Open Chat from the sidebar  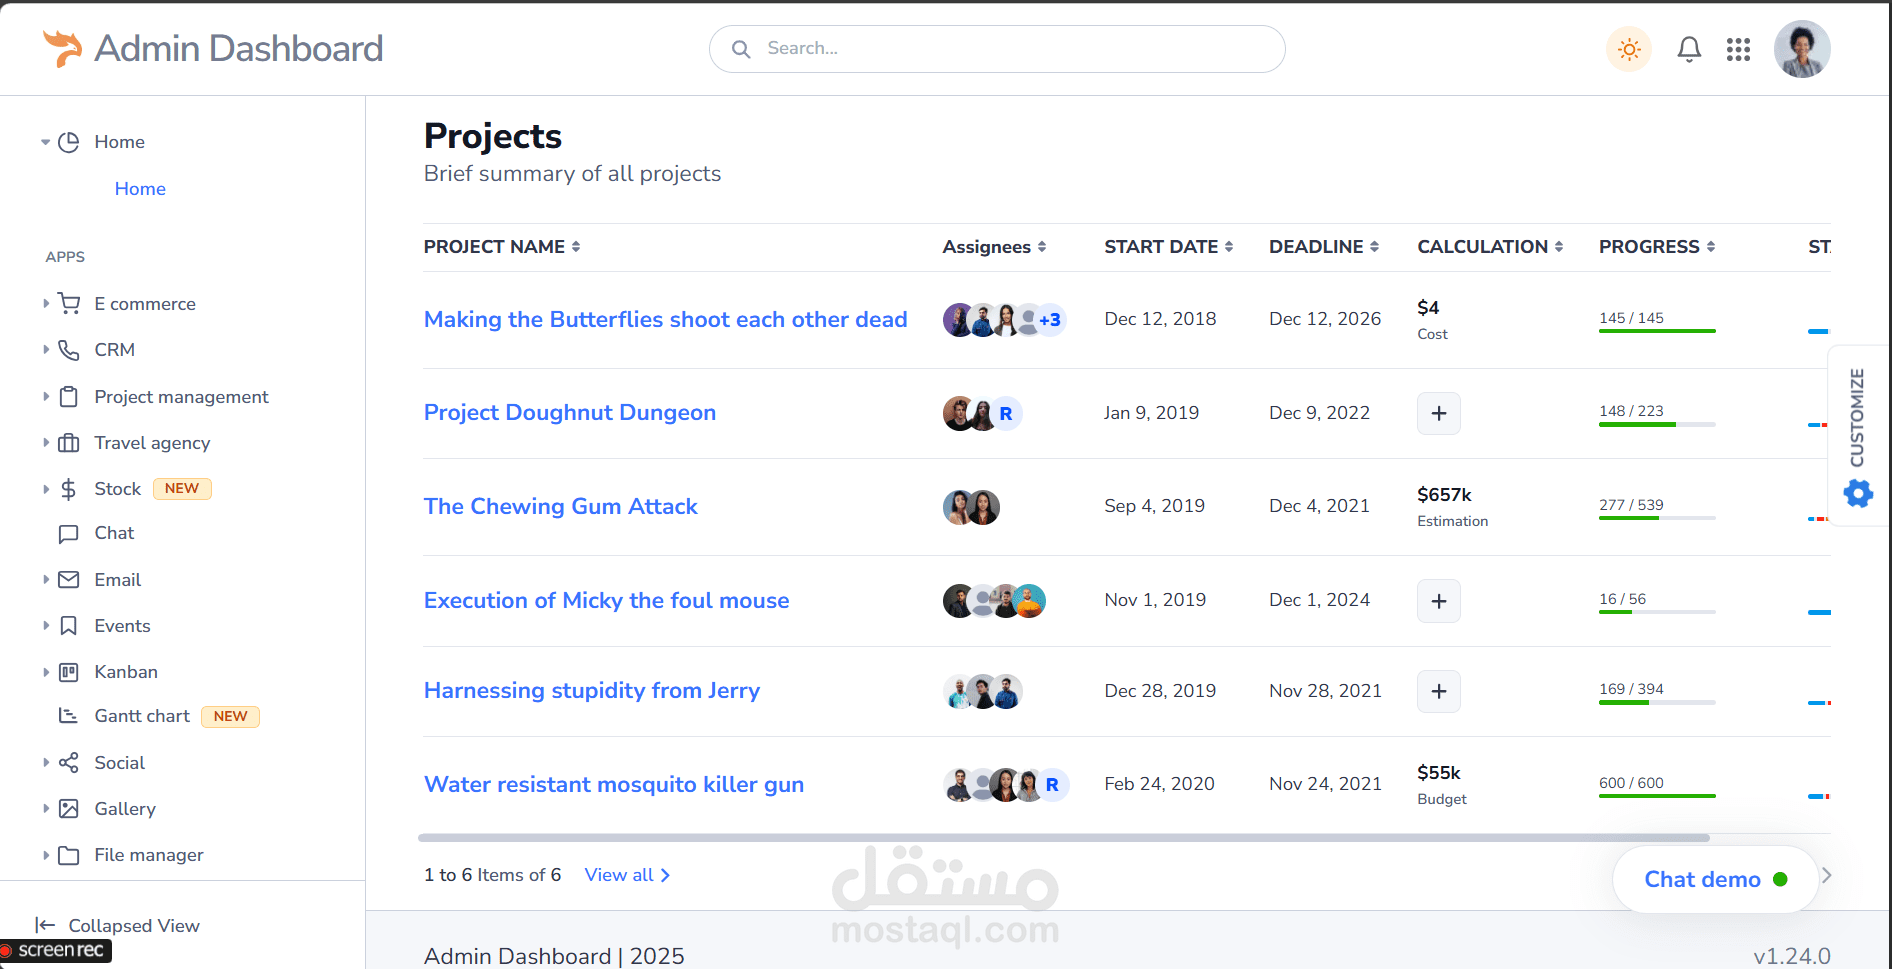tap(114, 533)
